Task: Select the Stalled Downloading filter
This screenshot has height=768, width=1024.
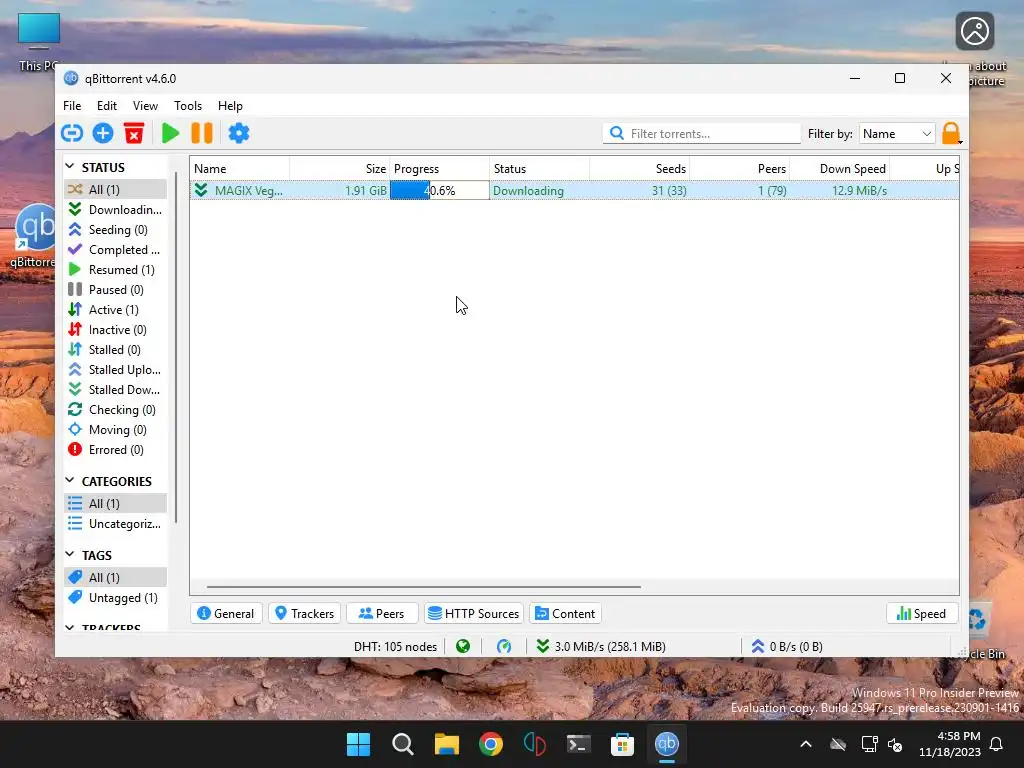Action: (x=116, y=390)
